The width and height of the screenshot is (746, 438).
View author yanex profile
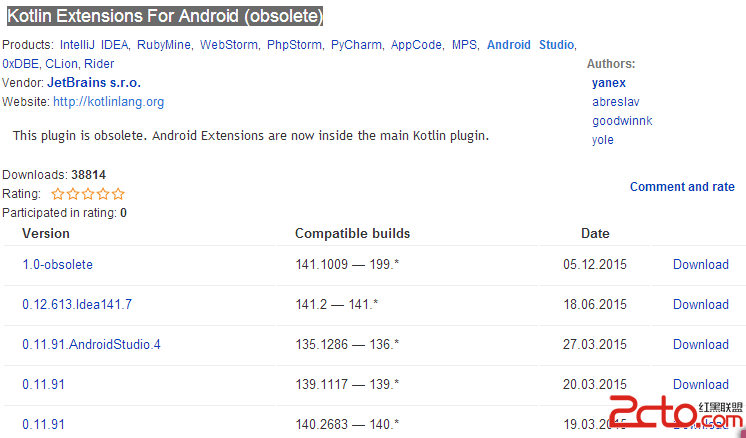[x=609, y=83]
